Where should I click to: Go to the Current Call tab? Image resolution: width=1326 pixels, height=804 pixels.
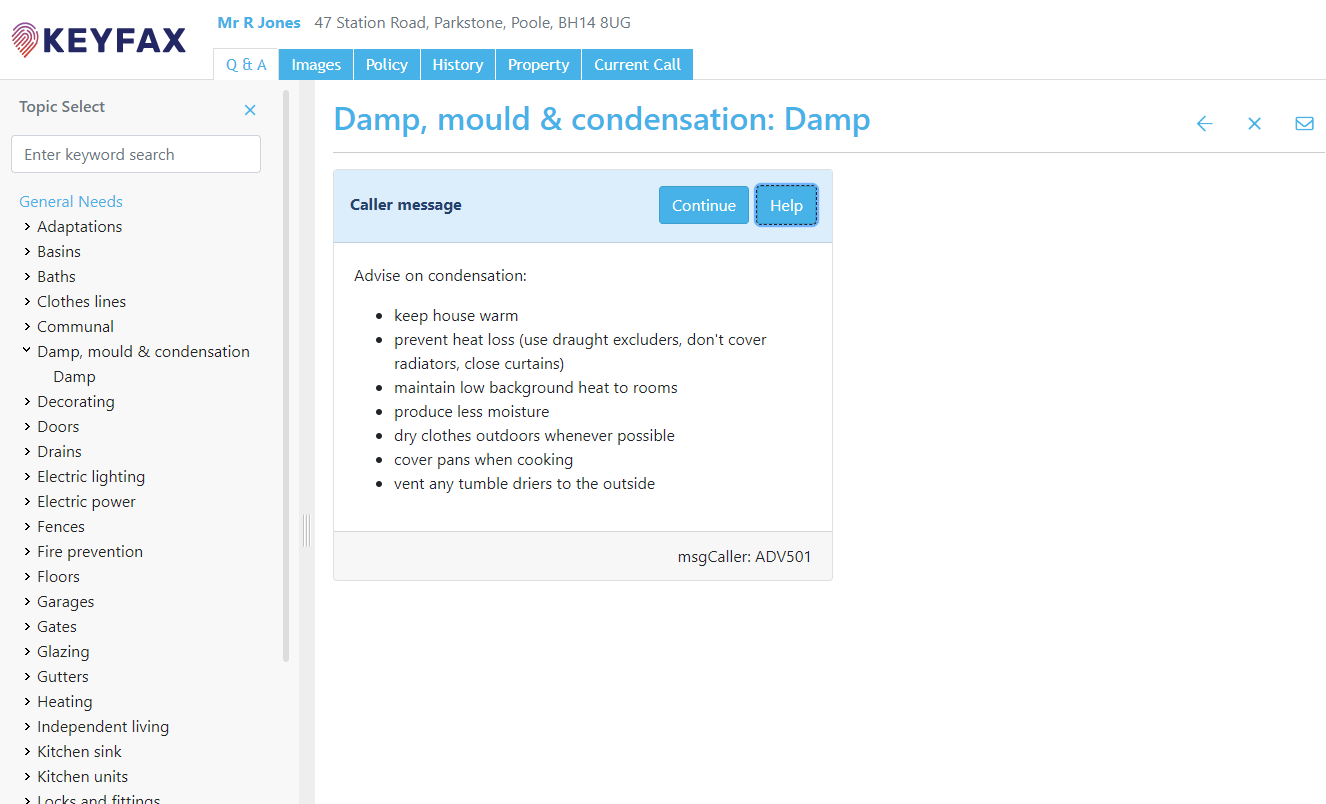(637, 65)
